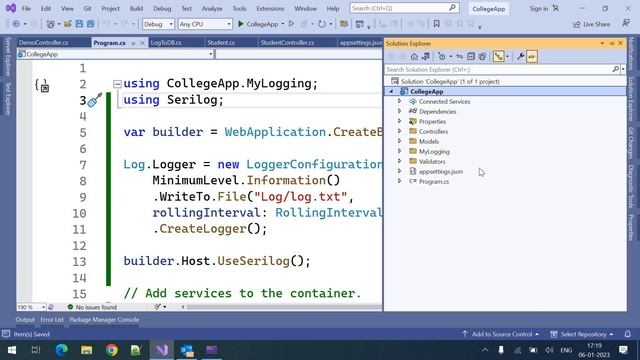Open the Build menu
The height and width of the screenshot is (360, 640).
coord(136,8)
